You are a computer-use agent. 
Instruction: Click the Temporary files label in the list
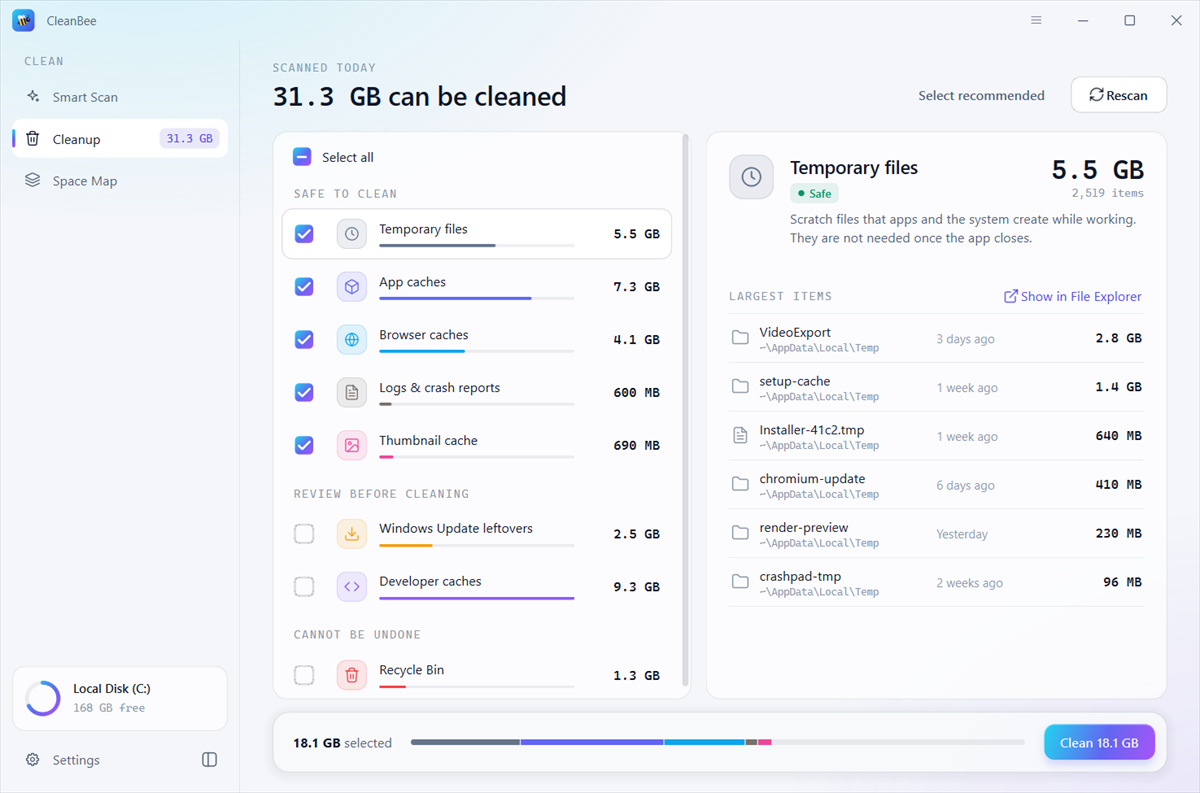pyautogui.click(x=423, y=229)
